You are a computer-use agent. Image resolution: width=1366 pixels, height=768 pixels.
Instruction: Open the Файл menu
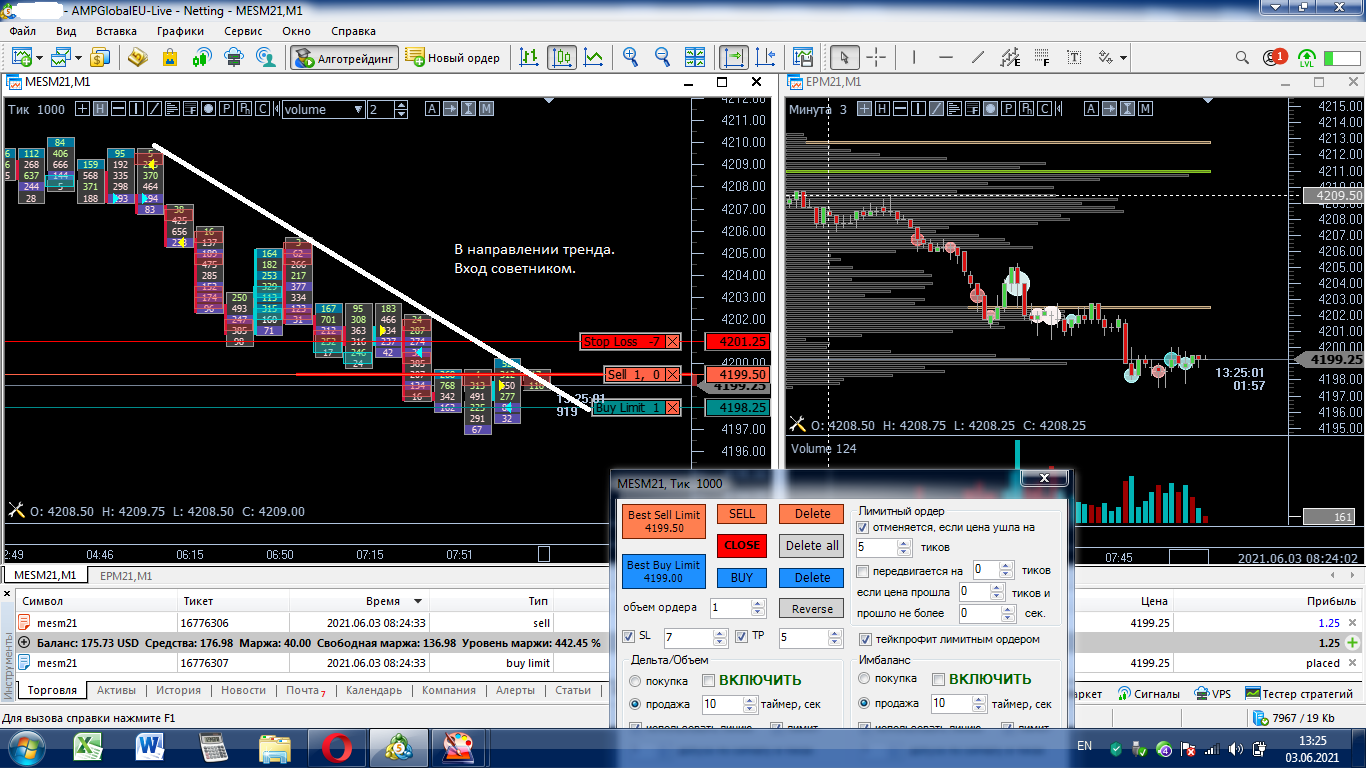coord(22,31)
